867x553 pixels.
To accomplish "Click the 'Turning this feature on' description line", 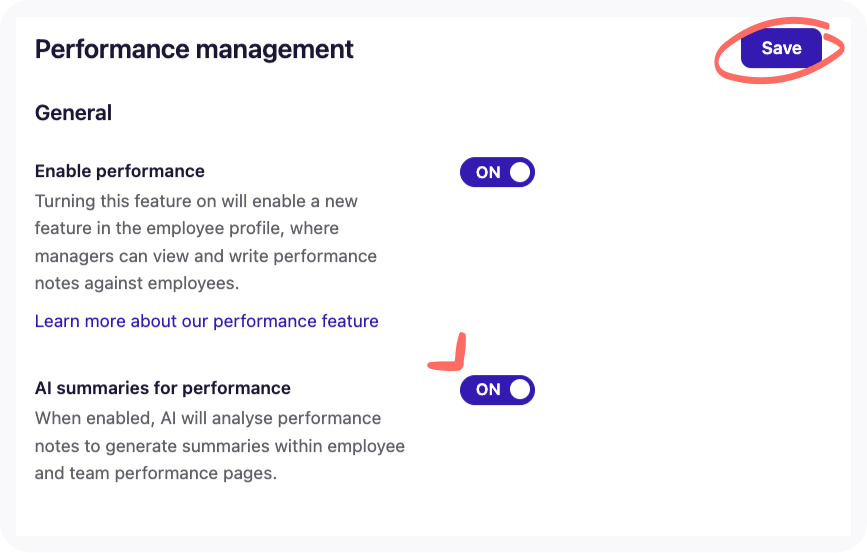I will 196,201.
